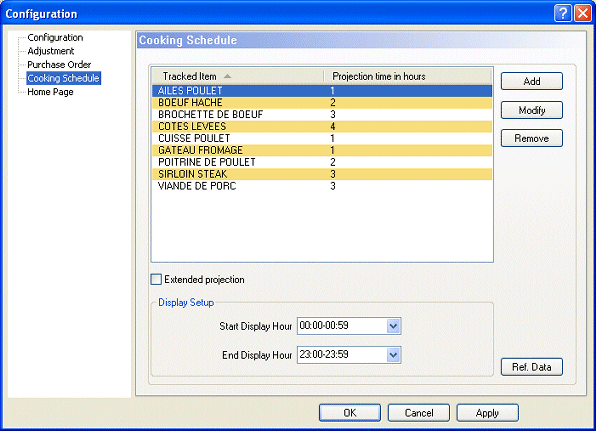Close the Configuration dialog
Screen dimensions: 596x431
(583, 13)
